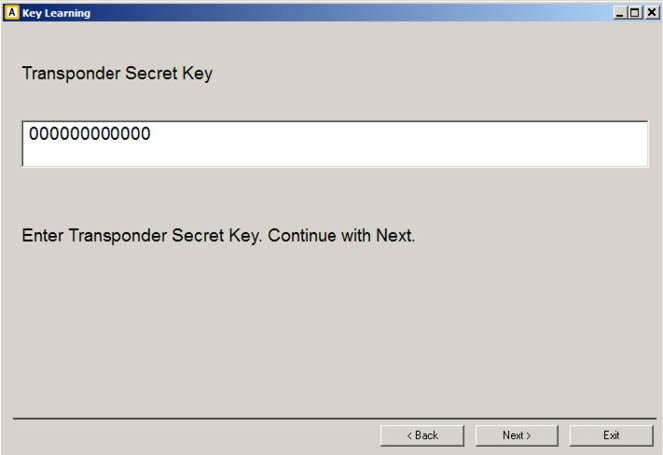Return to previous step with < Back

[422, 436]
